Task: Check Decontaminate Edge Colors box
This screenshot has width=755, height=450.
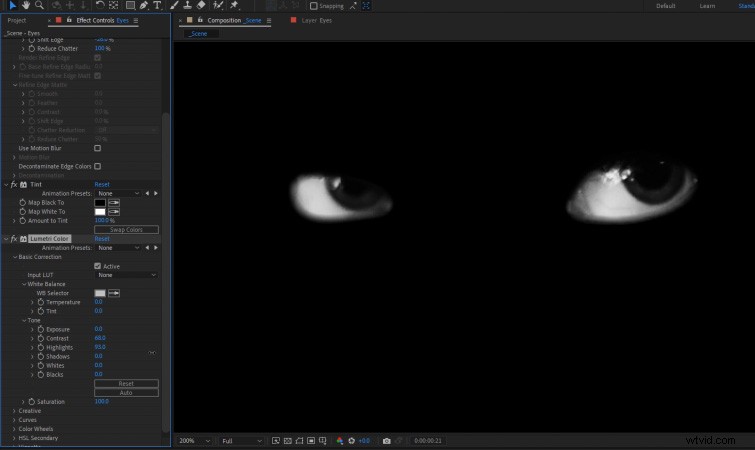Action: point(98,167)
